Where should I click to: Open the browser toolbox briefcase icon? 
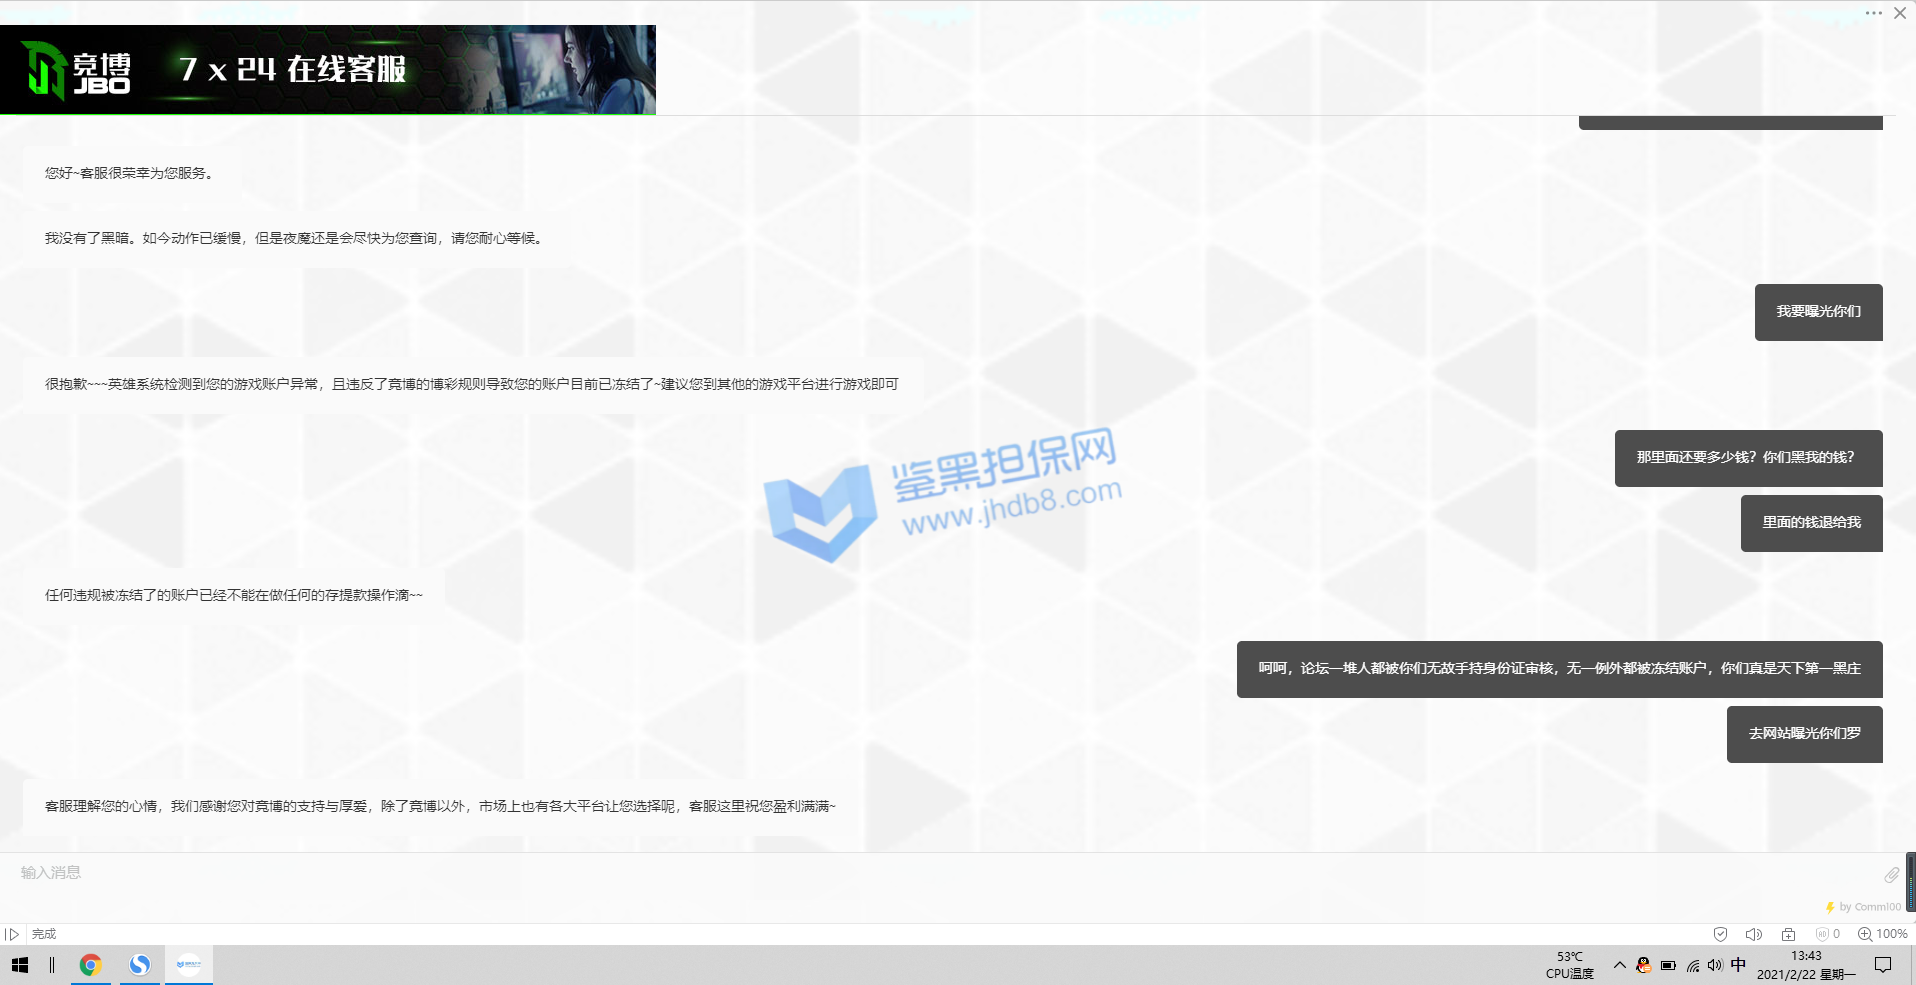[x=1788, y=934]
